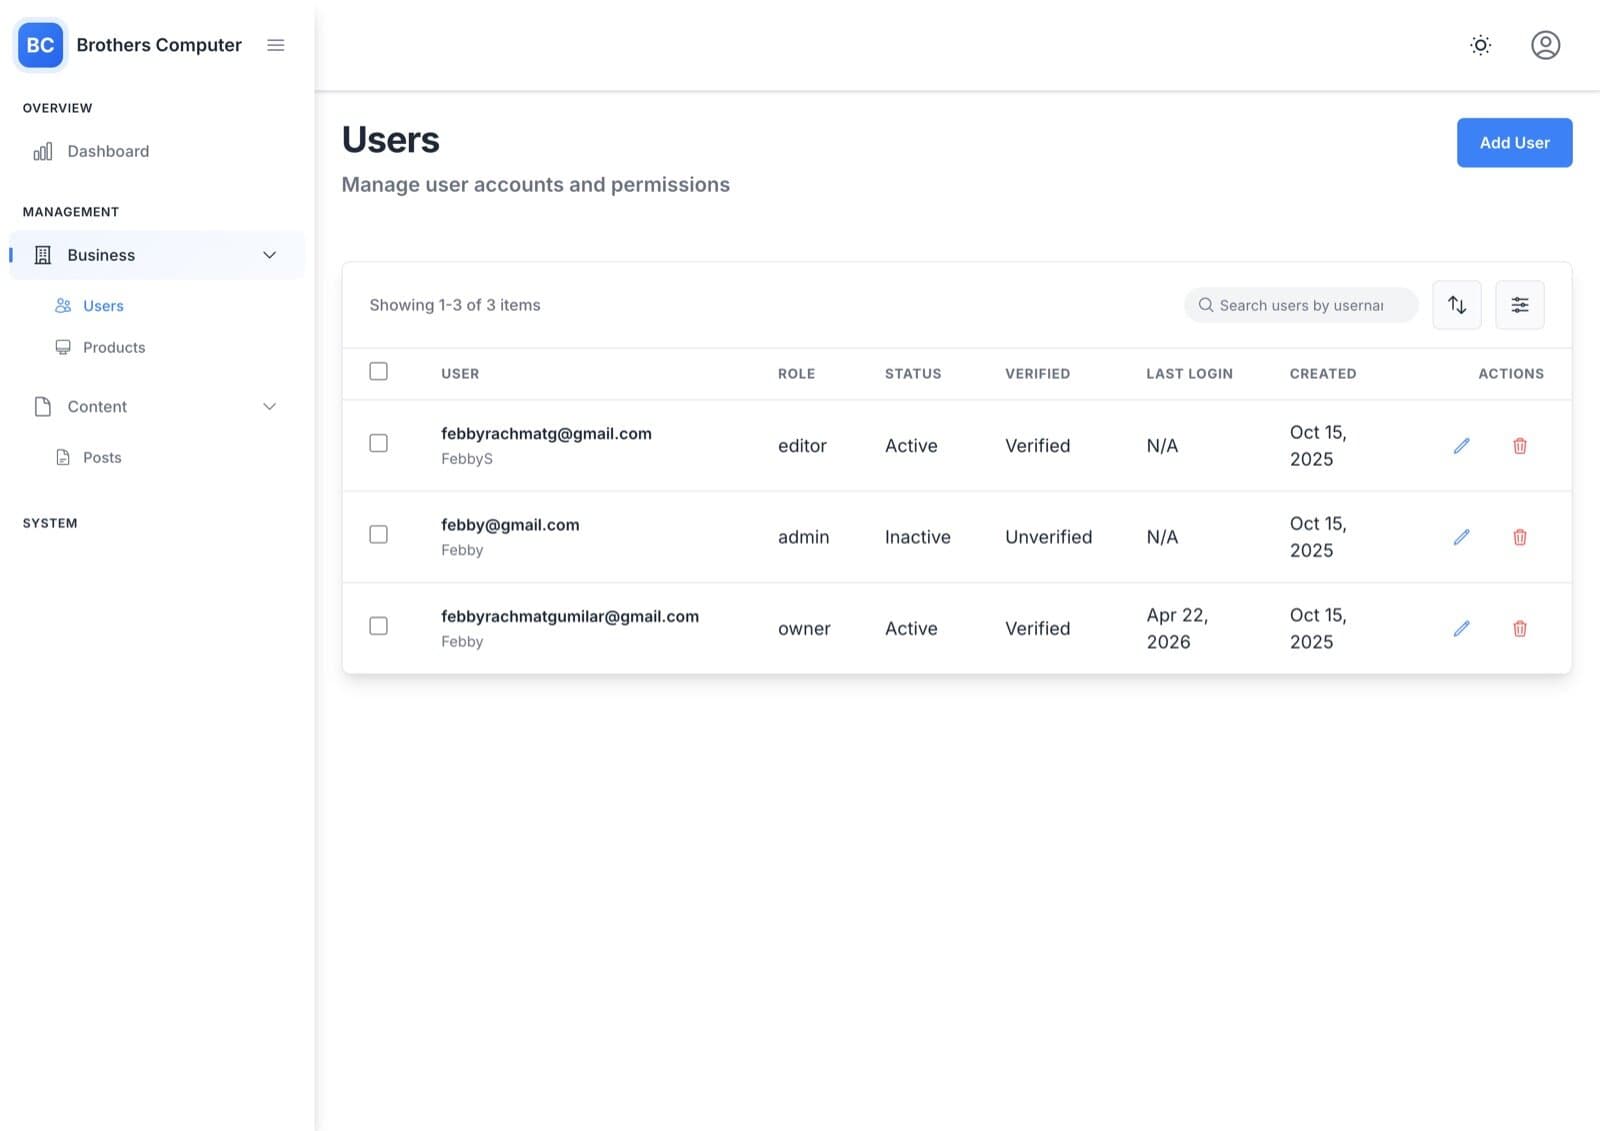Image resolution: width=1600 pixels, height=1131 pixels.
Task: Open Posts under Content
Action: point(102,457)
